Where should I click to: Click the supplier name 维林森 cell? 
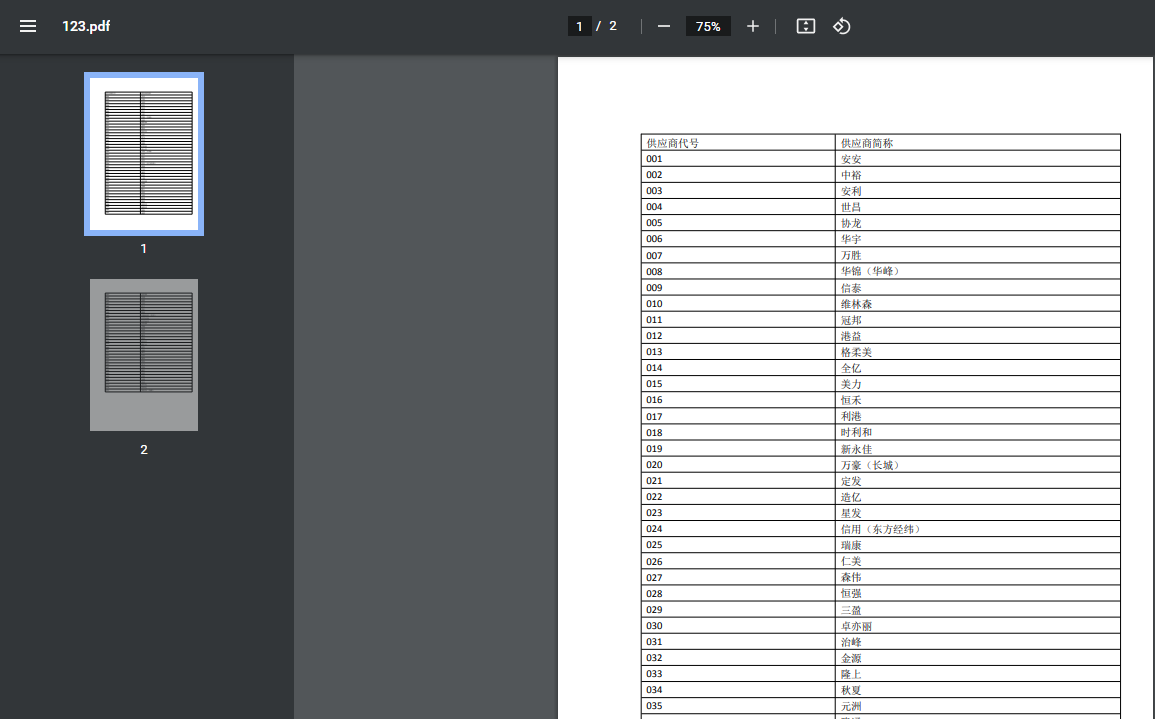coord(977,304)
